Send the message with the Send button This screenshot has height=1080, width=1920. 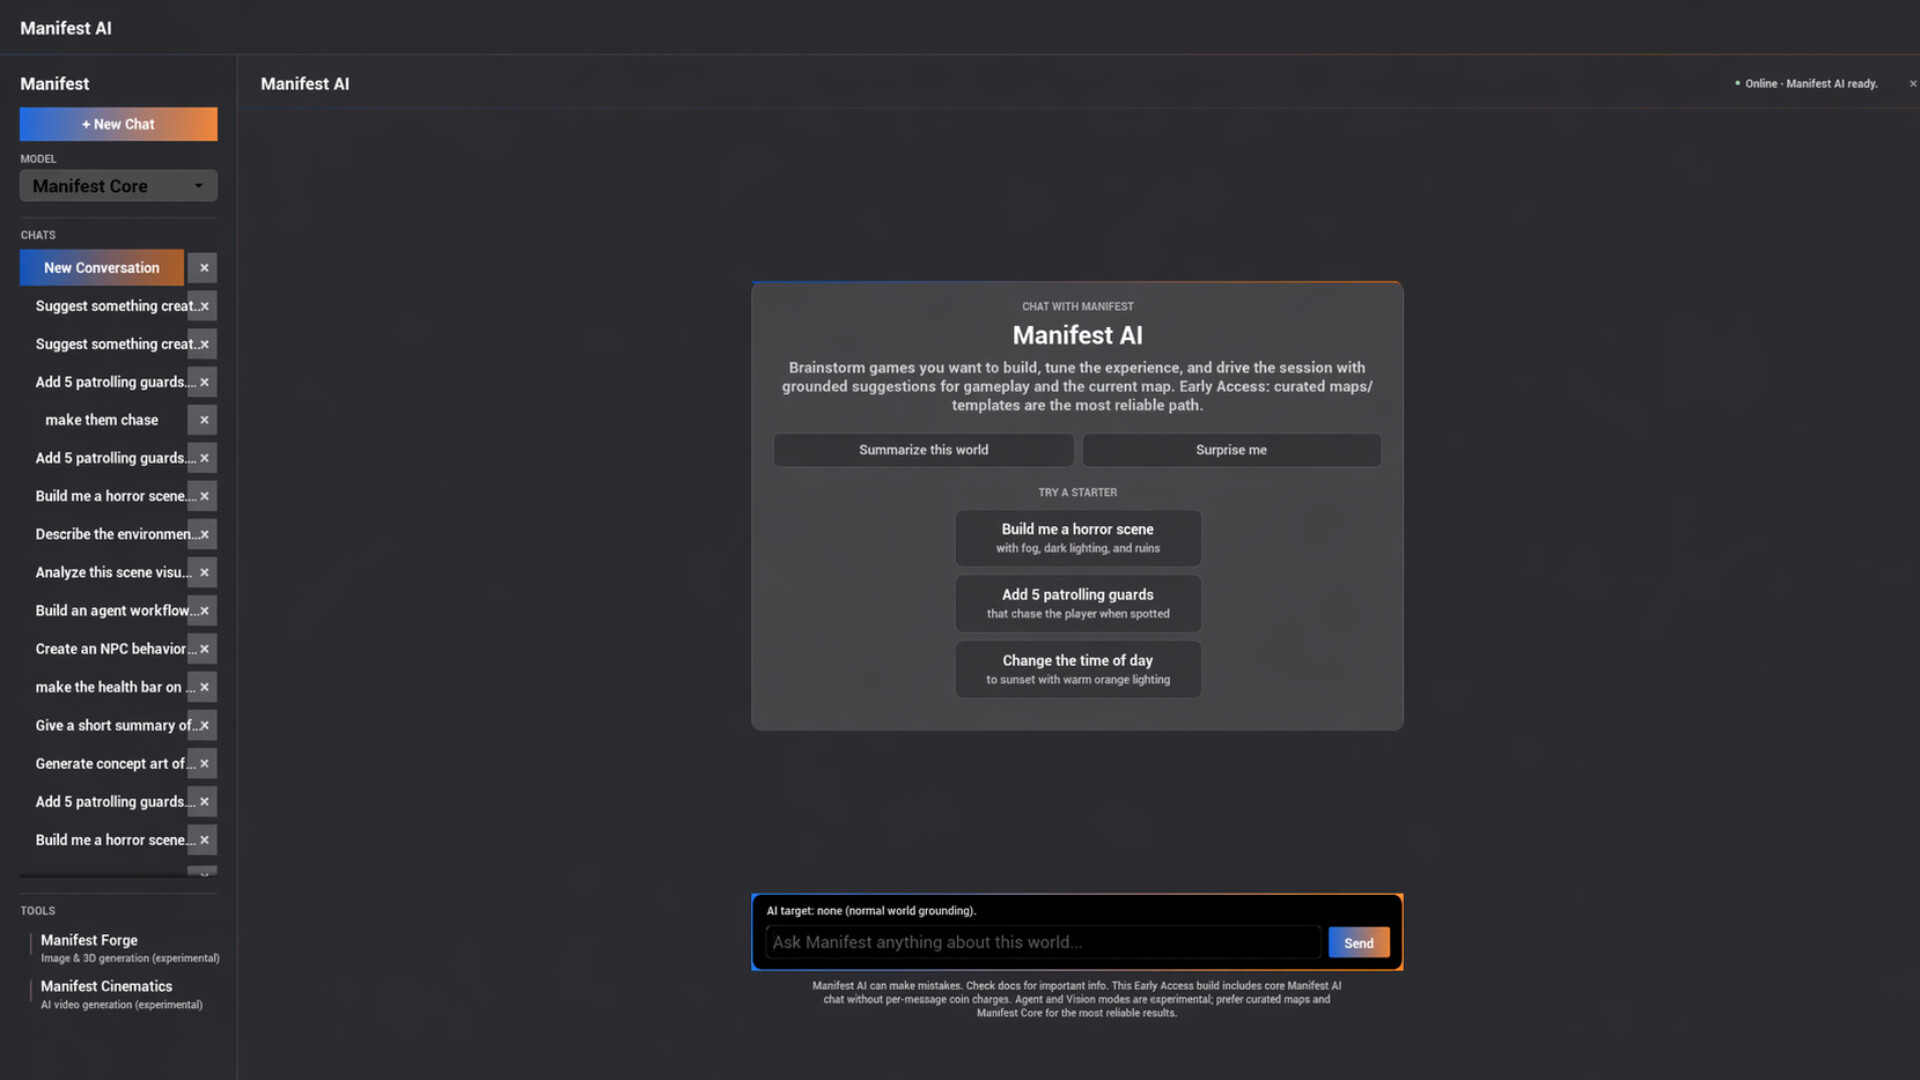[x=1358, y=943]
